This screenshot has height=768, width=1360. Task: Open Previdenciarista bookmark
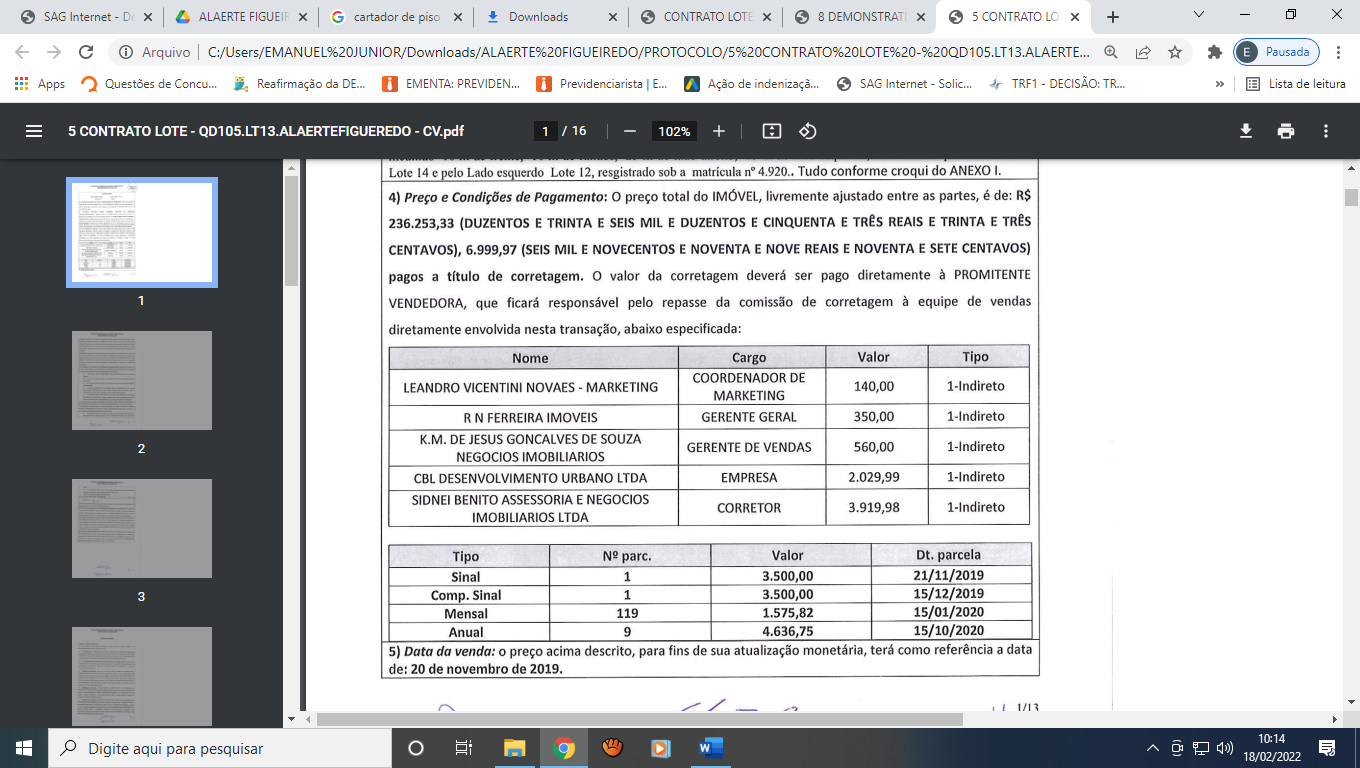click(x=602, y=84)
